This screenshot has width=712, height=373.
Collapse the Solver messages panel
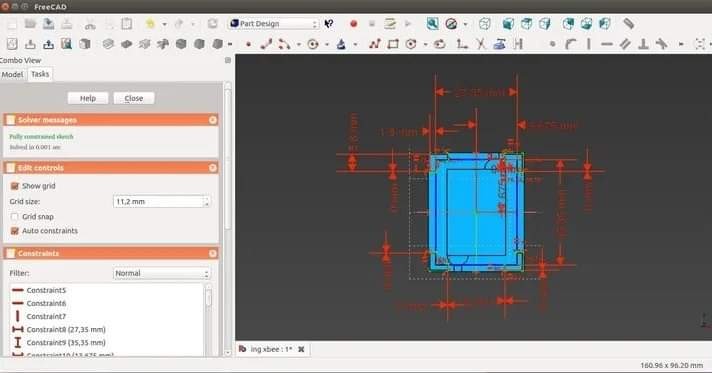coord(213,120)
